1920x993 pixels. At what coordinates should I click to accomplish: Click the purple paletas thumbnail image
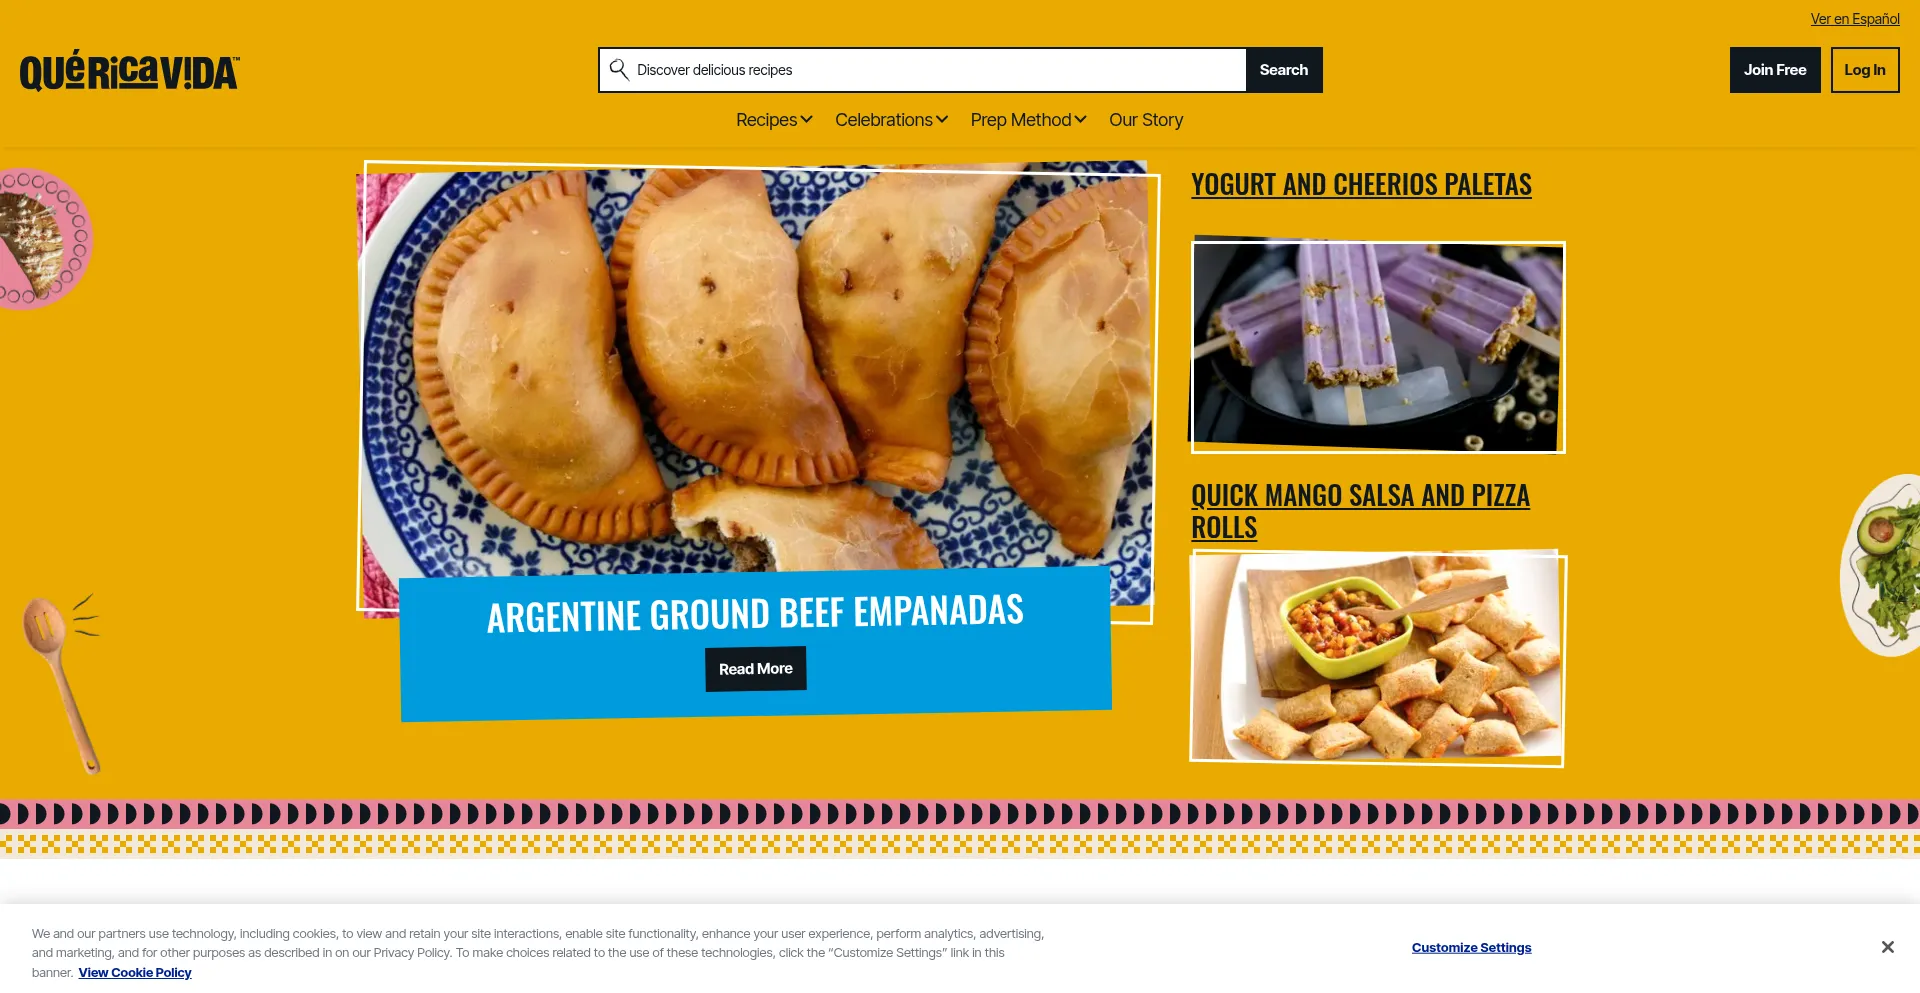click(x=1377, y=346)
